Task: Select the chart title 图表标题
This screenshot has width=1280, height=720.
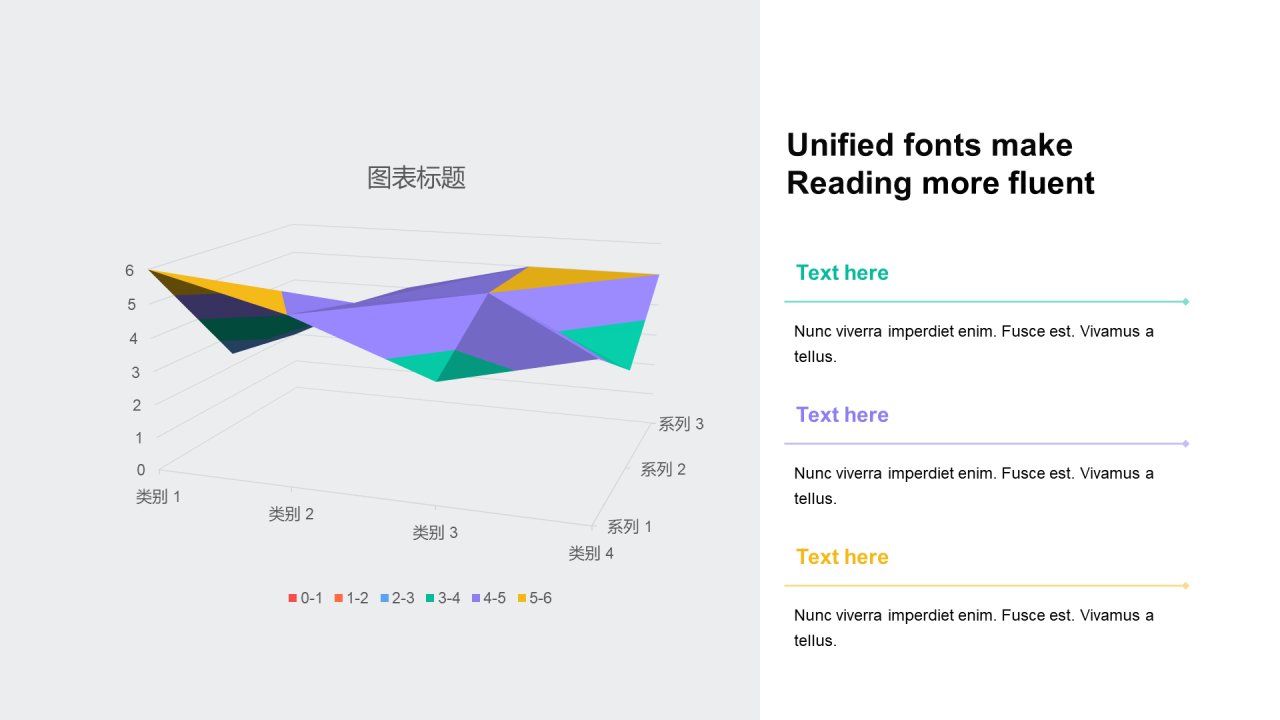Action: tap(416, 178)
